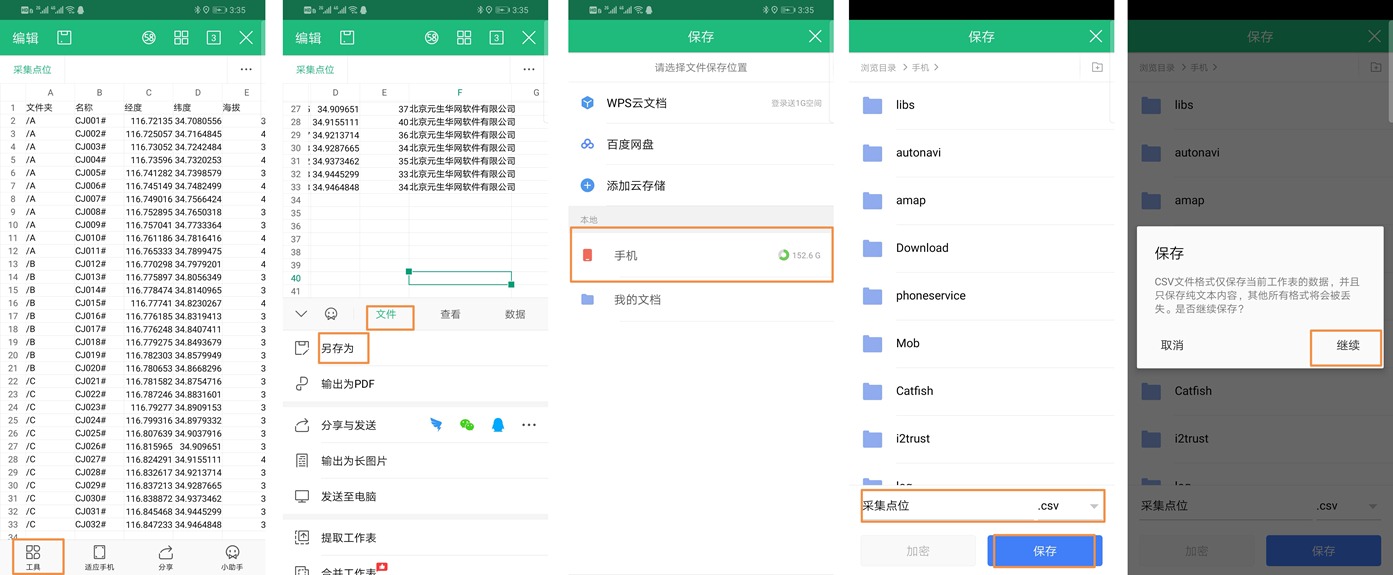Switch to the 查看 tab

450,314
